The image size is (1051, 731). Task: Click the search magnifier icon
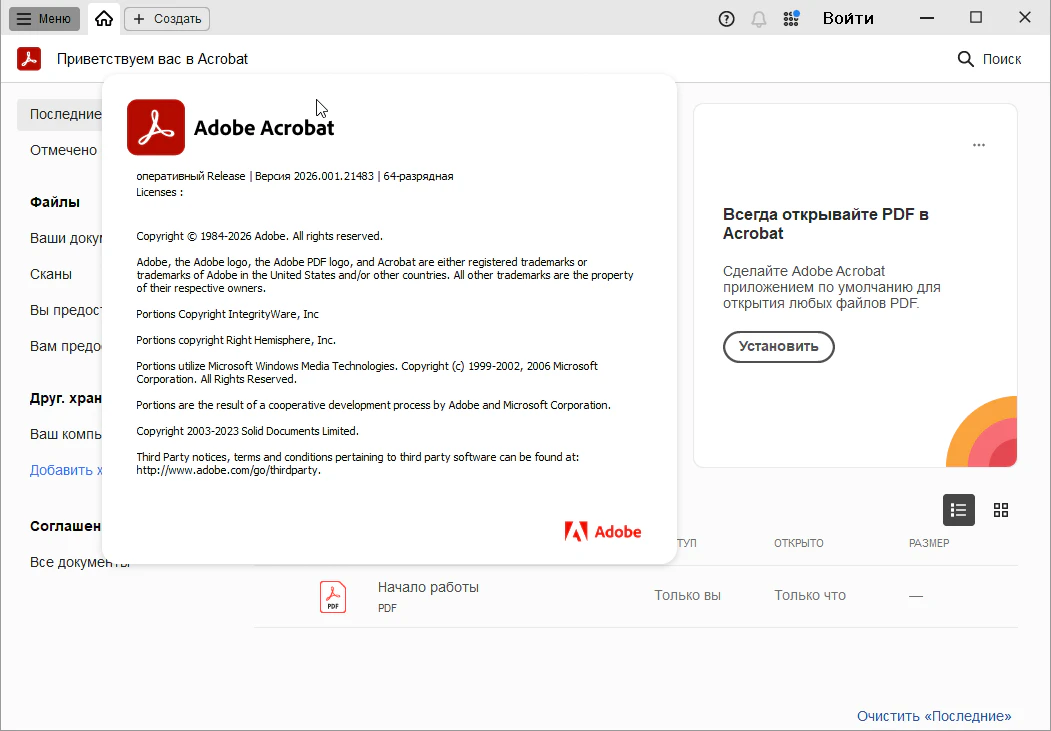966,59
